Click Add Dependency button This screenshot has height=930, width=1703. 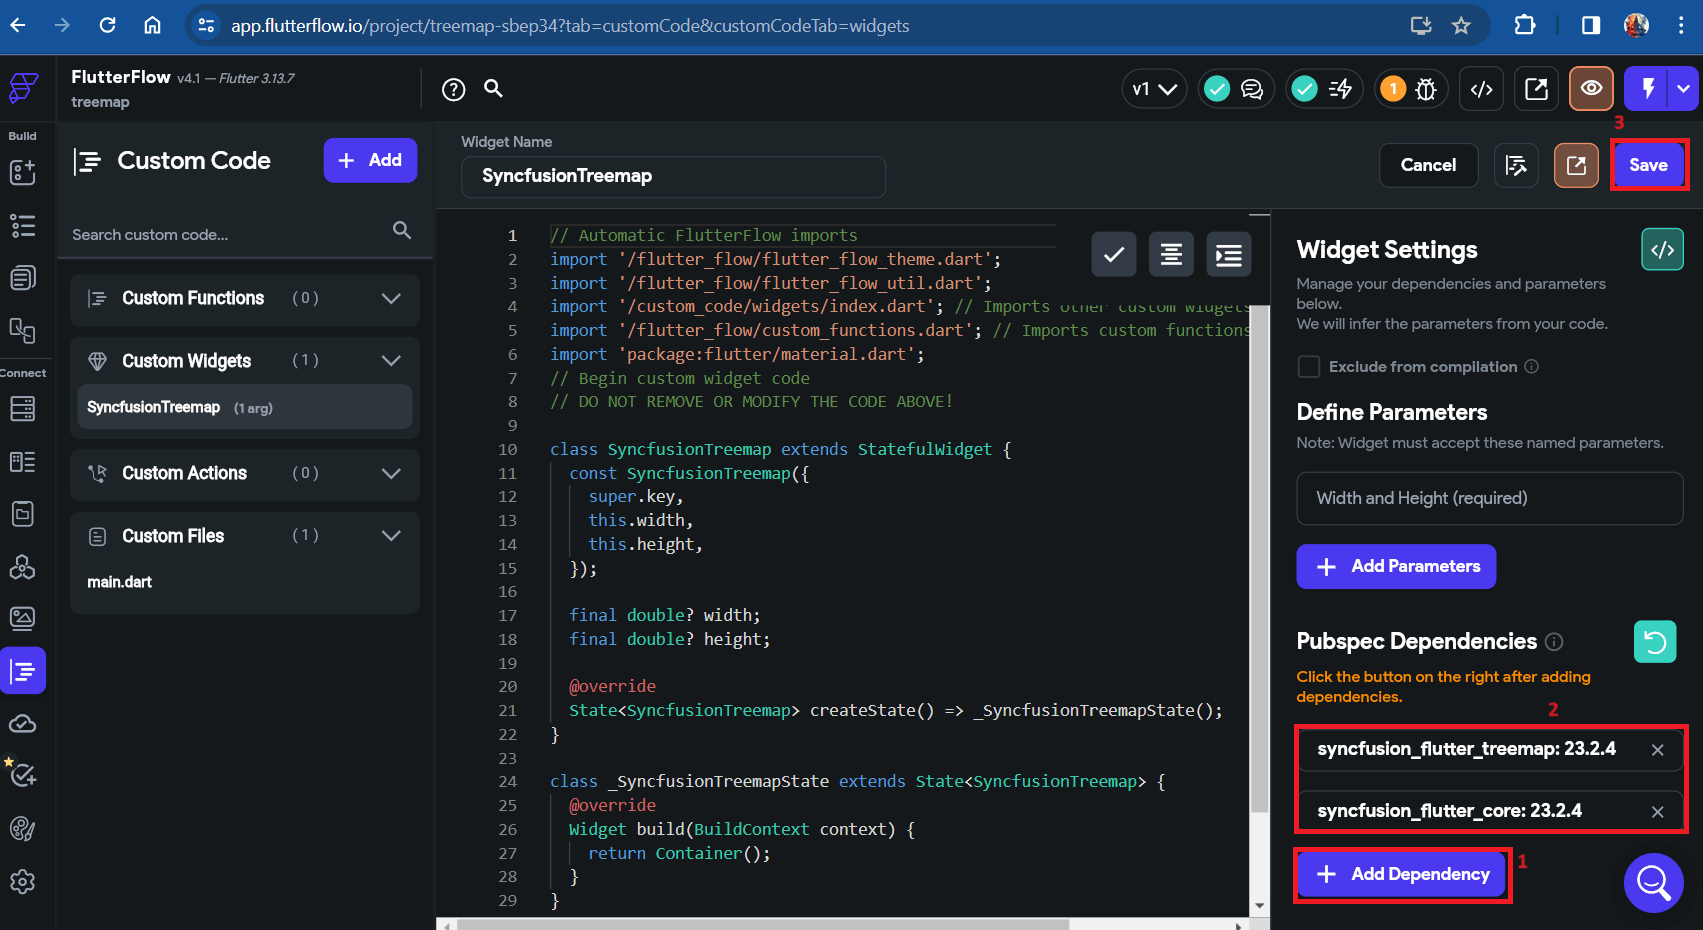tap(1402, 874)
